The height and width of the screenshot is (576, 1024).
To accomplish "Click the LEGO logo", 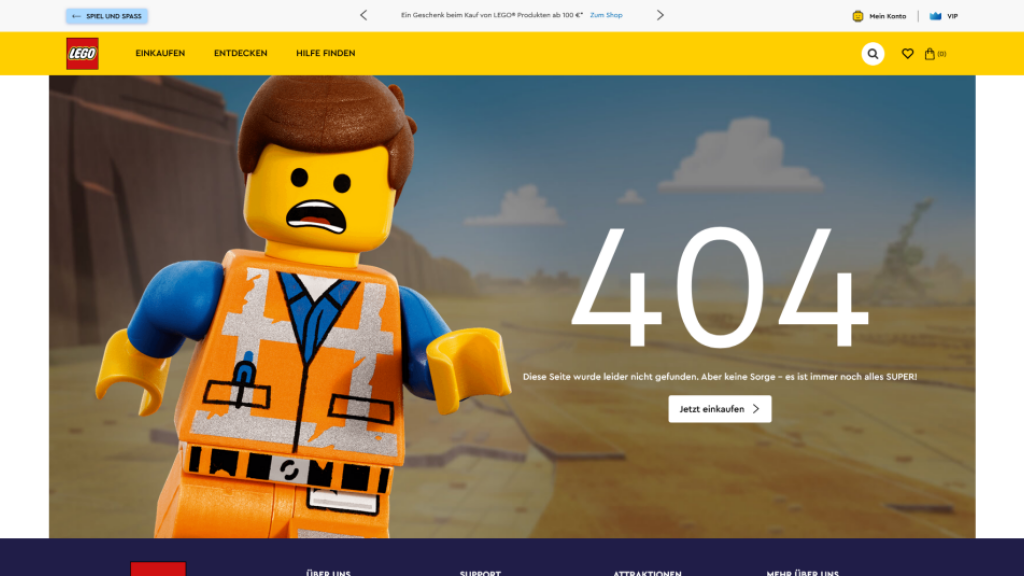I will click(x=82, y=54).
